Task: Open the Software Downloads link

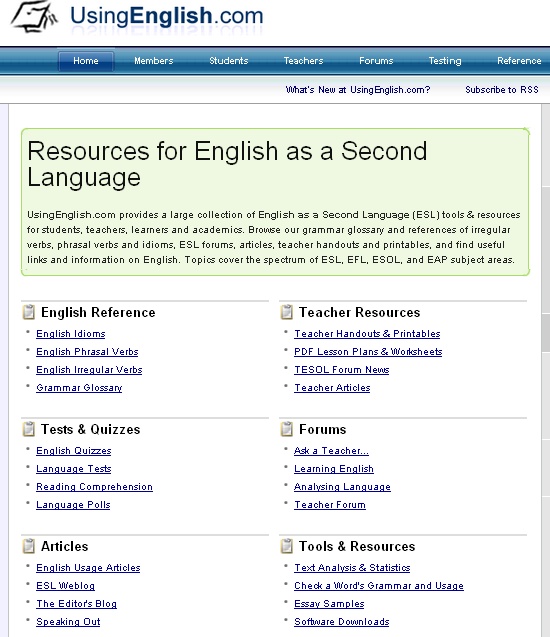Action: point(342,622)
